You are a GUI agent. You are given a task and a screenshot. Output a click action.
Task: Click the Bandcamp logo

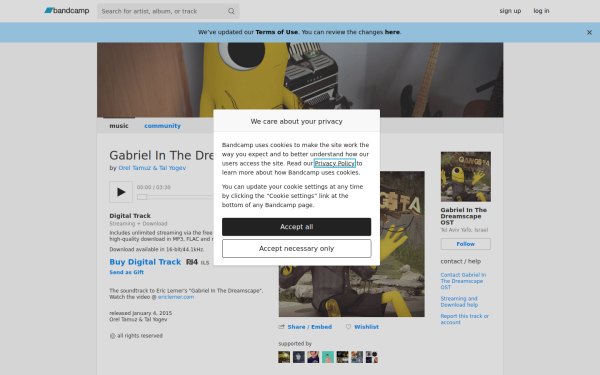pos(67,11)
